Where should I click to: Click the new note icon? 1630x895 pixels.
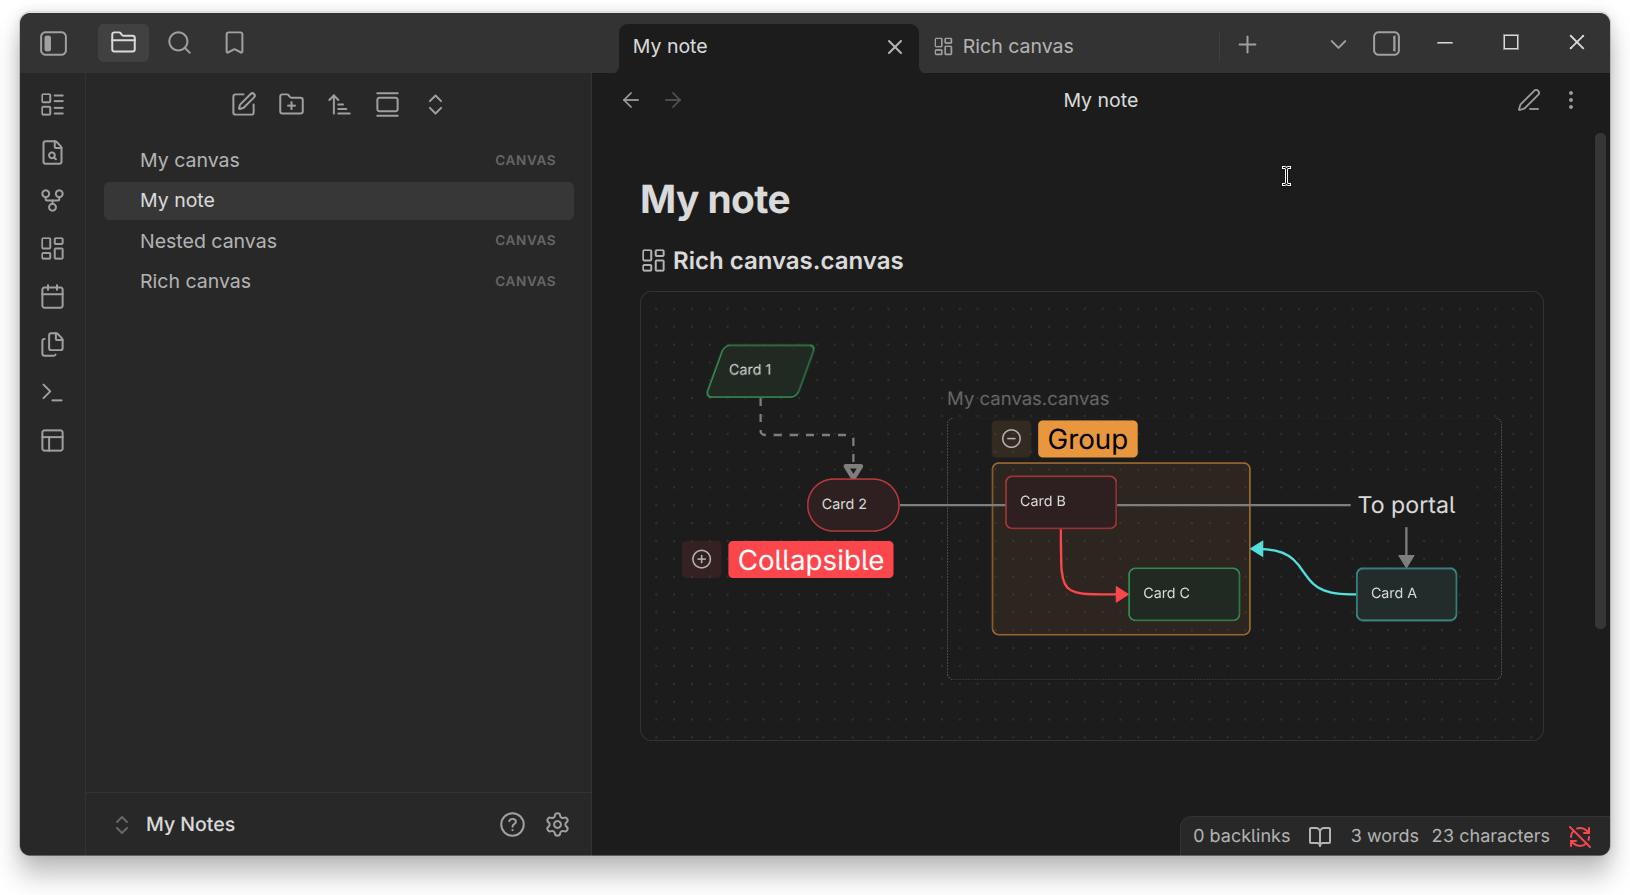click(x=244, y=104)
